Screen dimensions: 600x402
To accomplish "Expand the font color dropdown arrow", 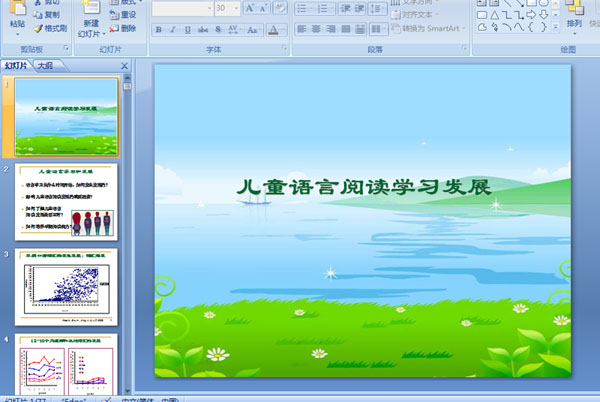I will (284, 29).
